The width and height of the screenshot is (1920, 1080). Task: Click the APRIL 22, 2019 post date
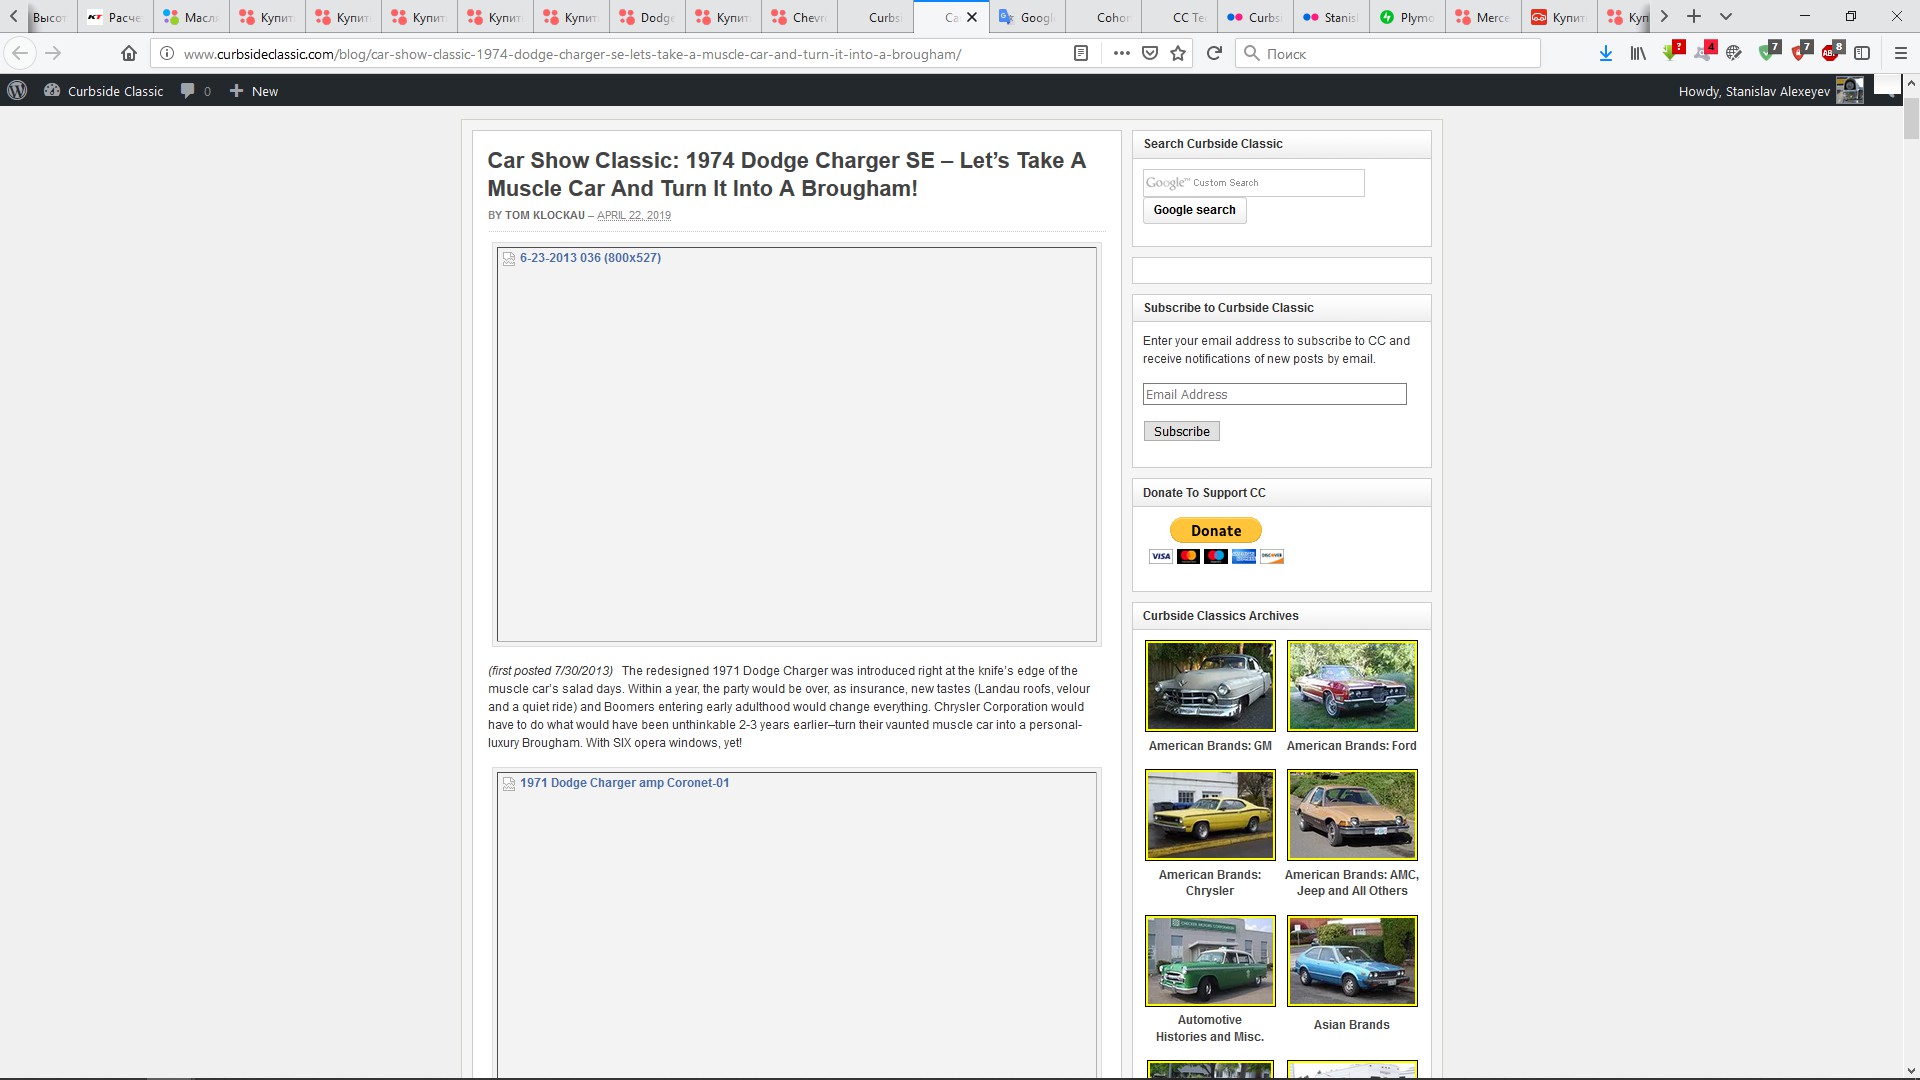point(634,215)
